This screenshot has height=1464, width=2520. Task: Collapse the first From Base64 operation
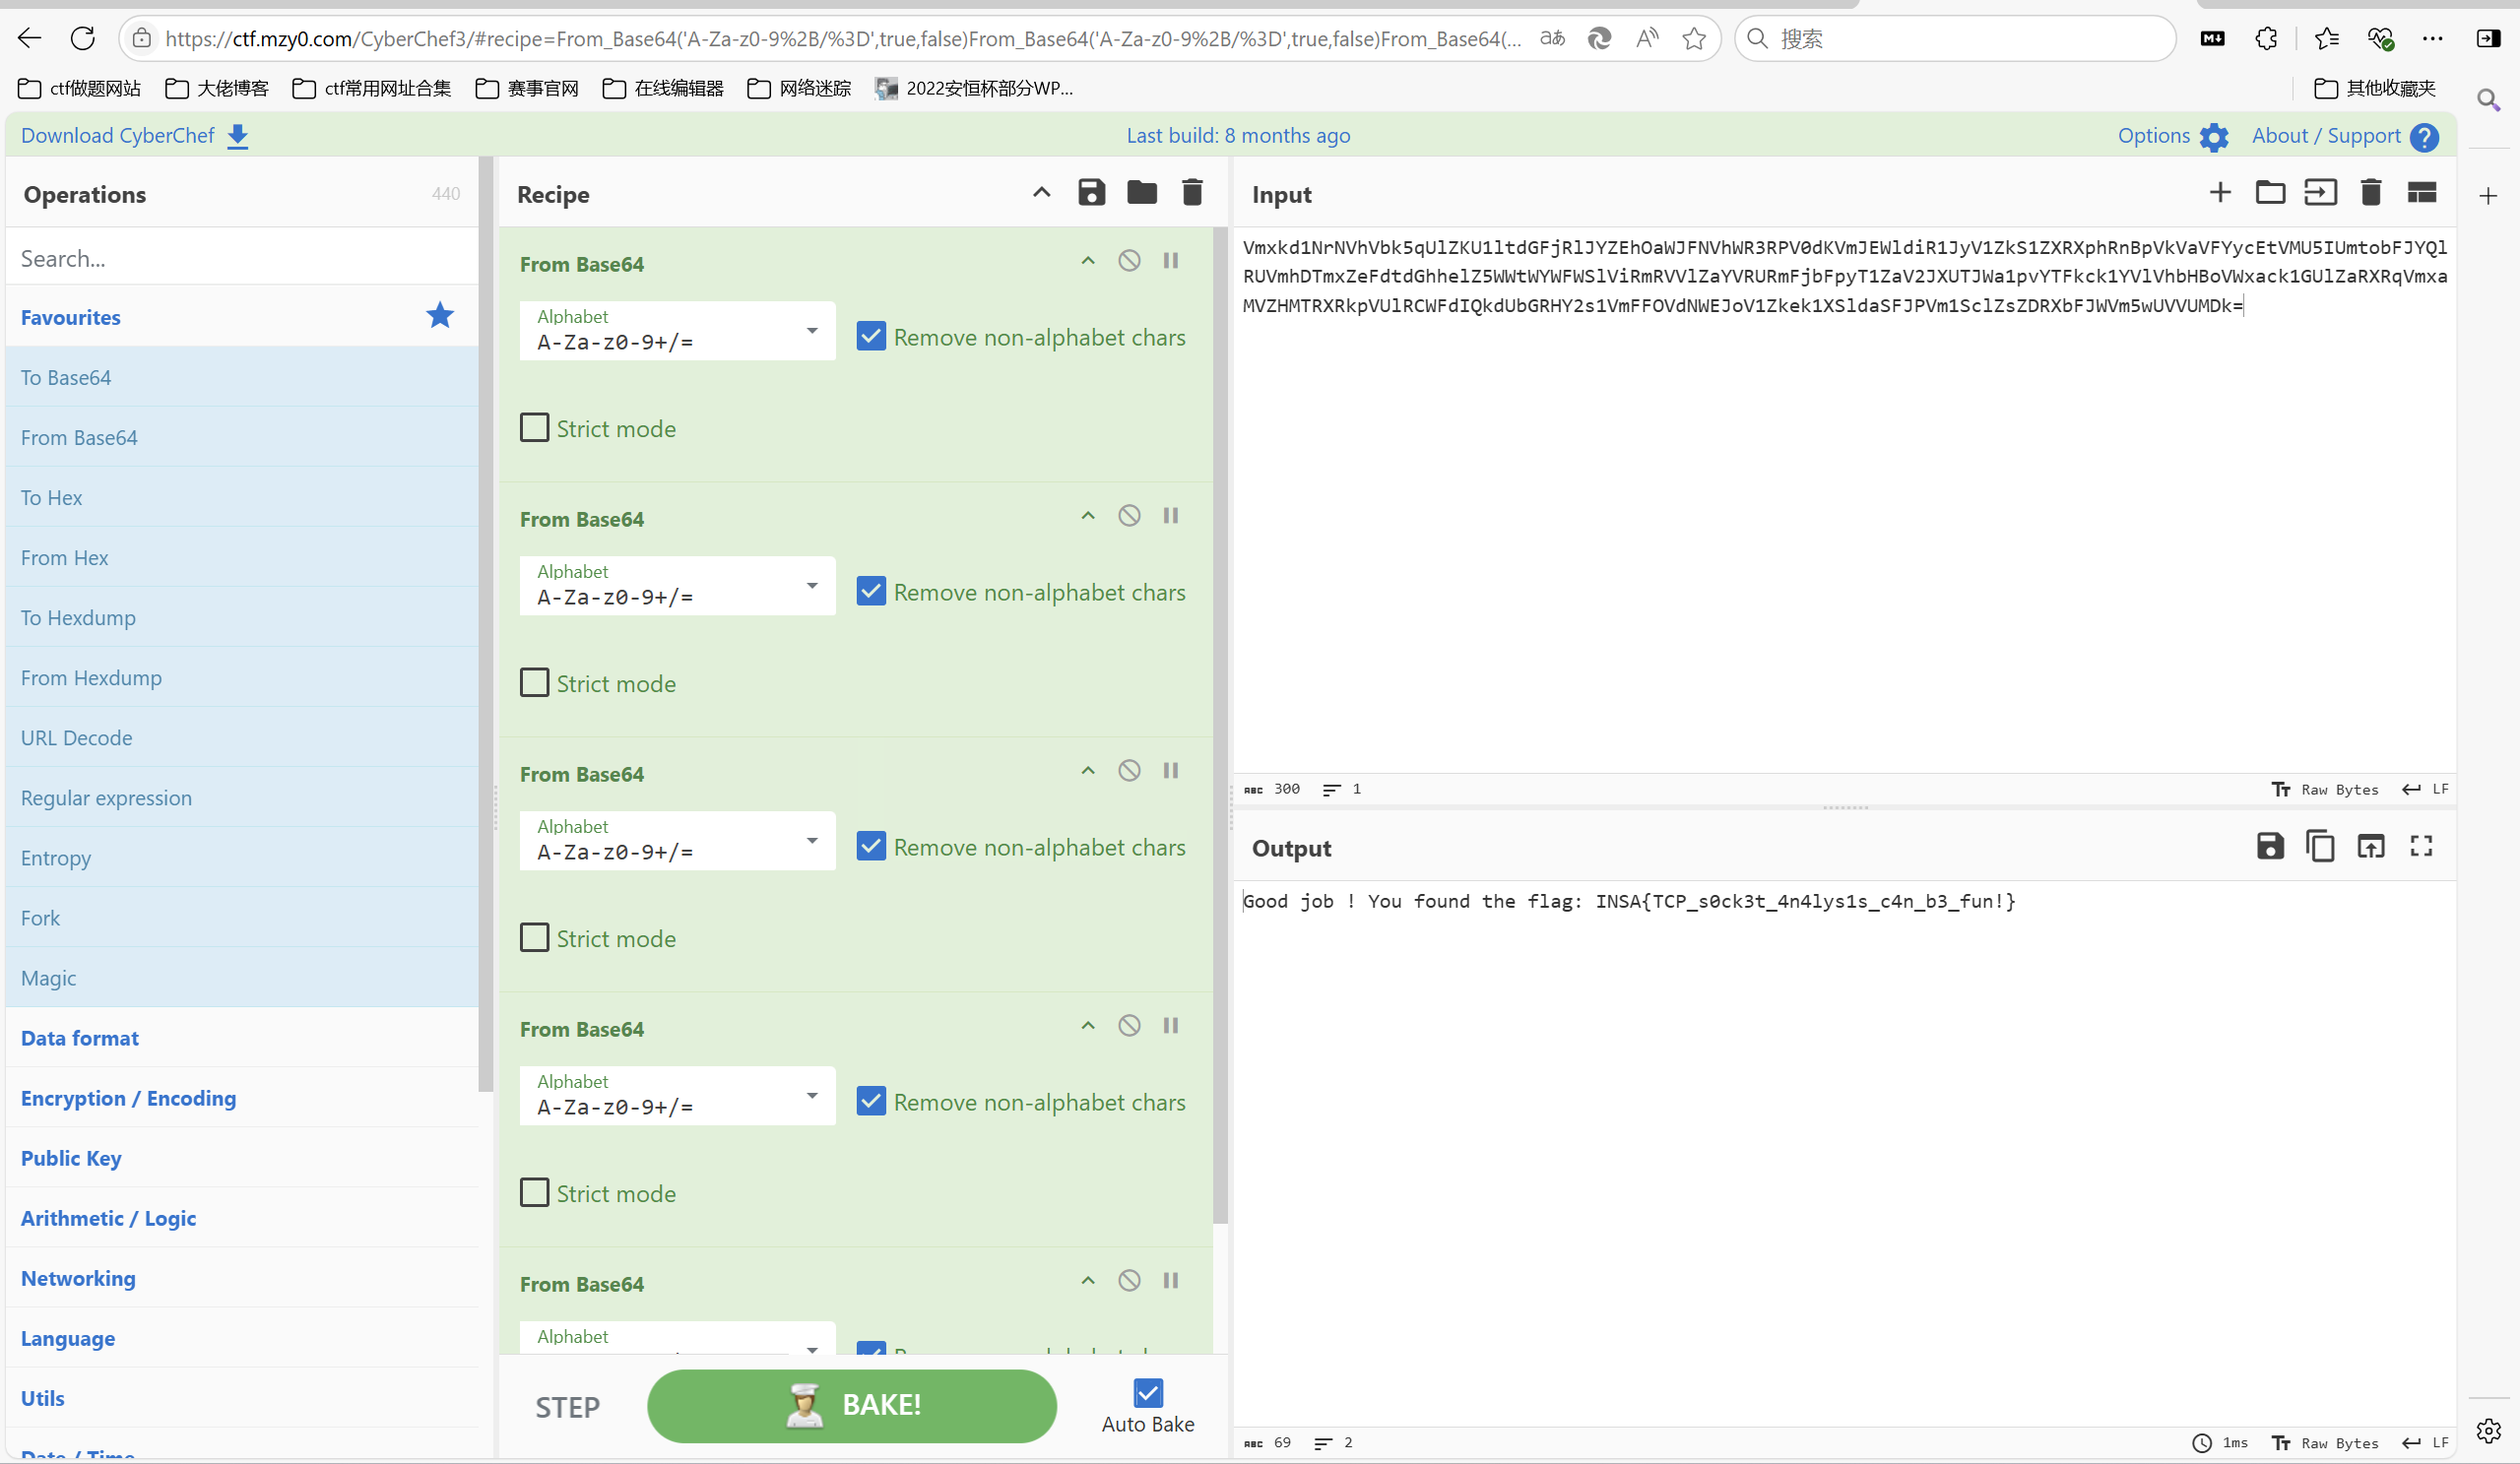[1088, 261]
